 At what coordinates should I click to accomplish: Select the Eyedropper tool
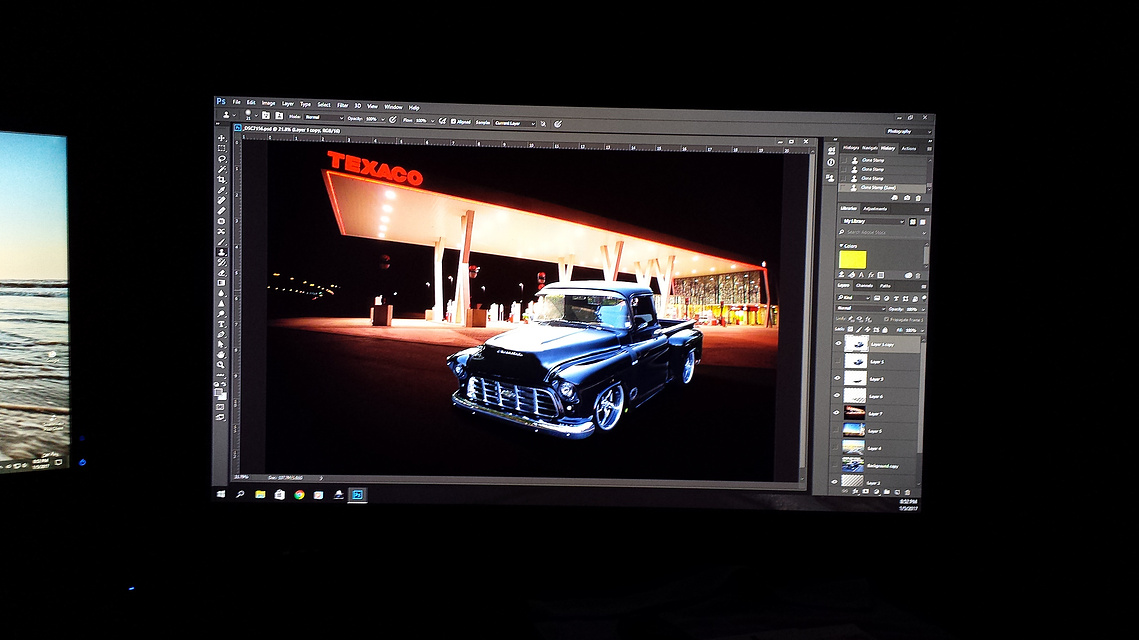[222, 190]
